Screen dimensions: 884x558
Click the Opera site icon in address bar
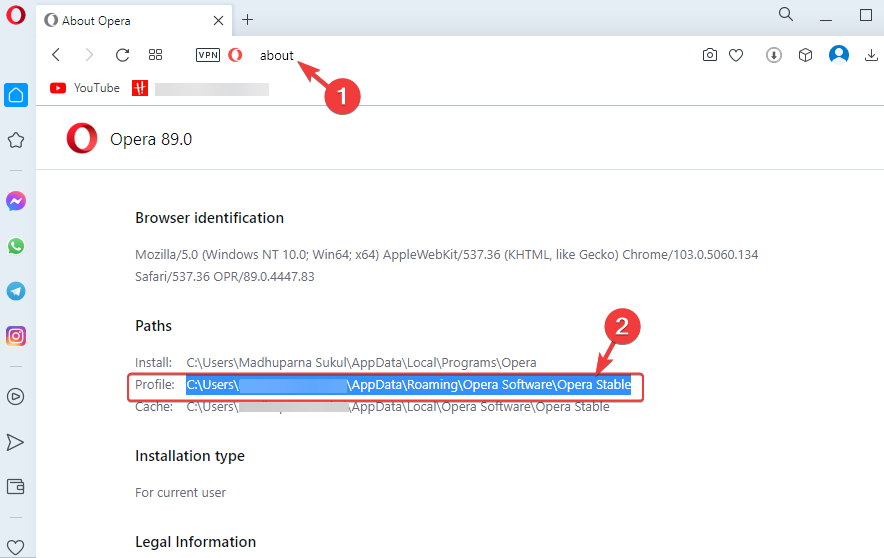(235, 55)
